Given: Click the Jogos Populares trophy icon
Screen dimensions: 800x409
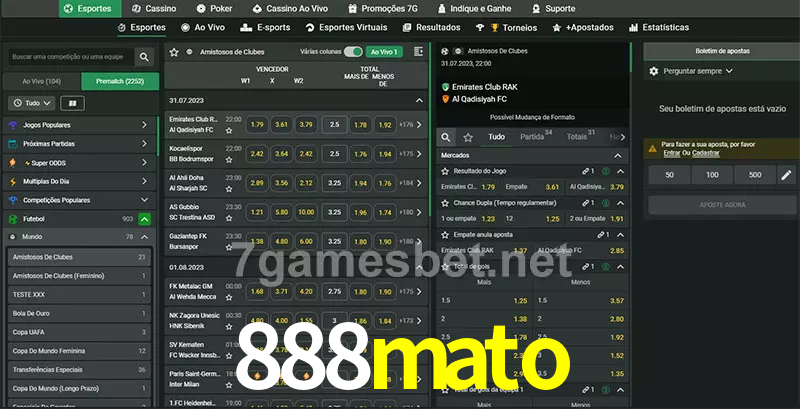Looking at the screenshot, I should point(13,125).
